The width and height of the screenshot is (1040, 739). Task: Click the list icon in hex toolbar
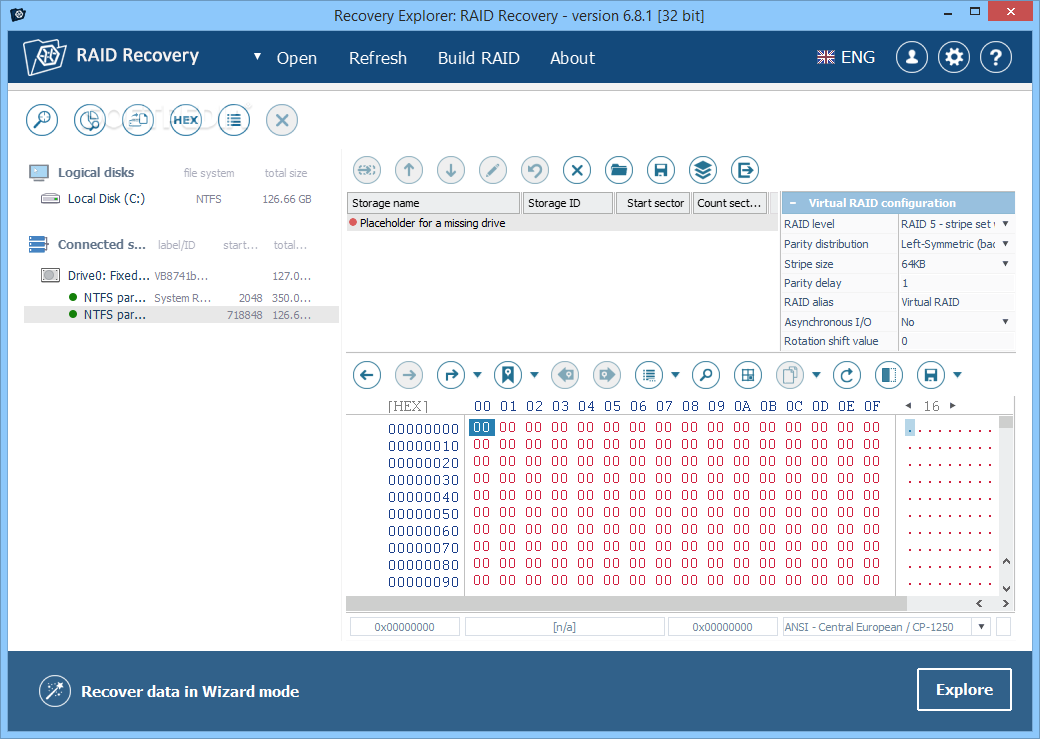[649, 375]
